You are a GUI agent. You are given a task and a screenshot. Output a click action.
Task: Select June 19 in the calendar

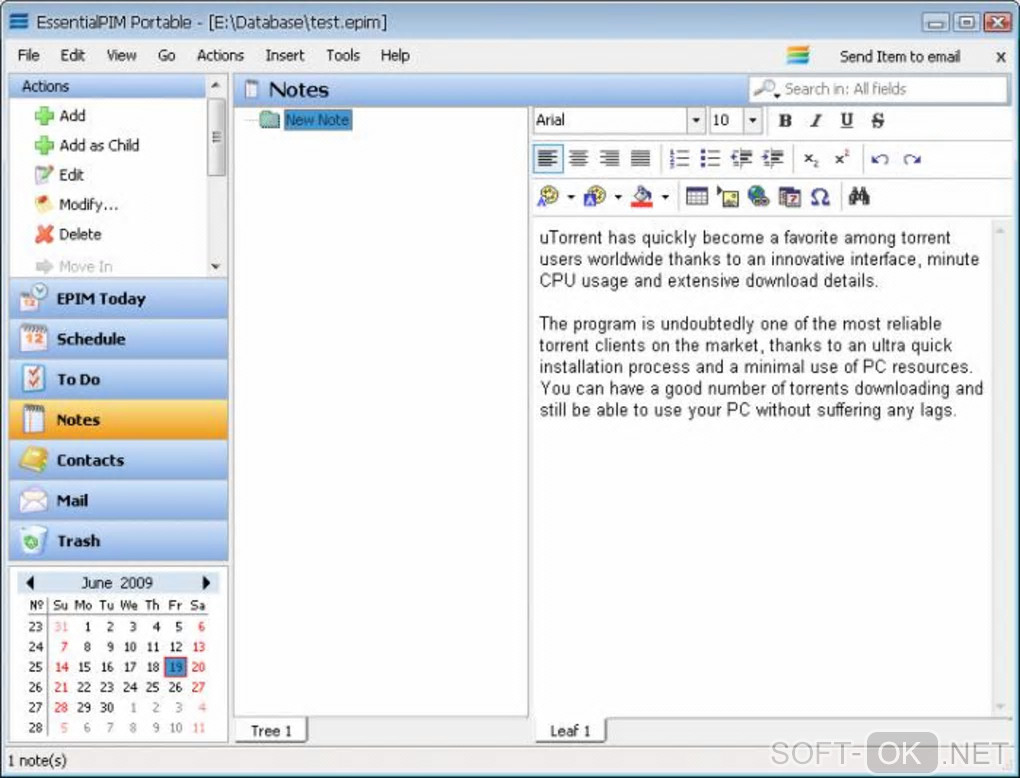pos(176,667)
